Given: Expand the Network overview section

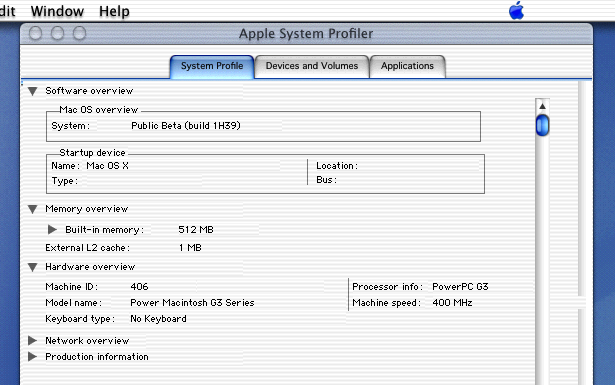Looking at the screenshot, I should click(x=33, y=340).
